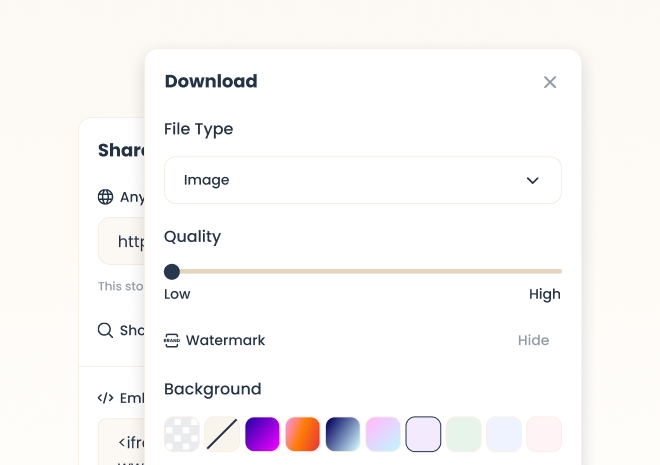Viewport: 660px width, 465px height.
Task: Click the chevron arrow in Image dropdown
Action: pos(532,181)
